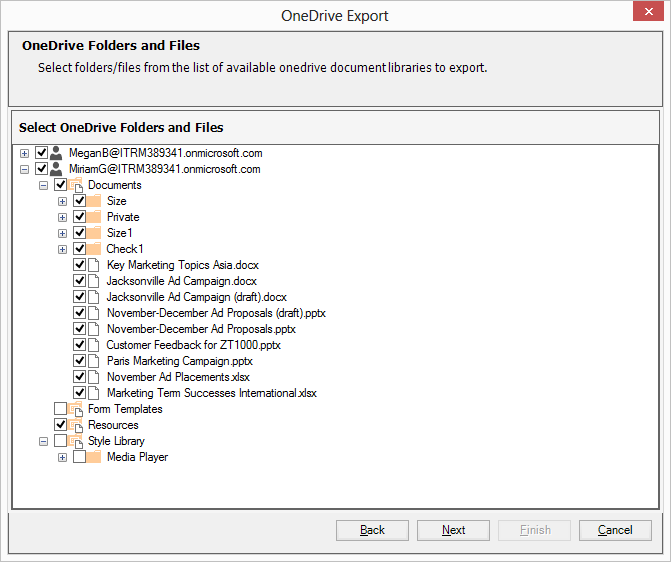Uncheck the Resources library checkbox
This screenshot has height=562, width=671.
[x=60, y=425]
